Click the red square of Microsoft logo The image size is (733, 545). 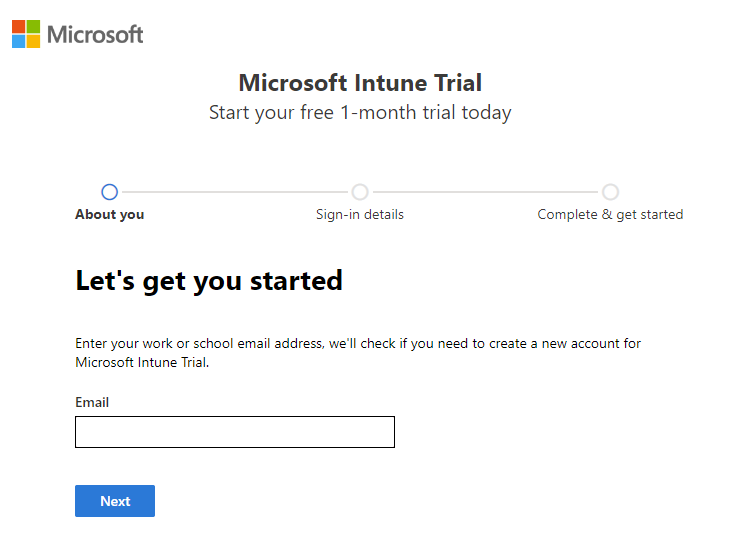19,26
